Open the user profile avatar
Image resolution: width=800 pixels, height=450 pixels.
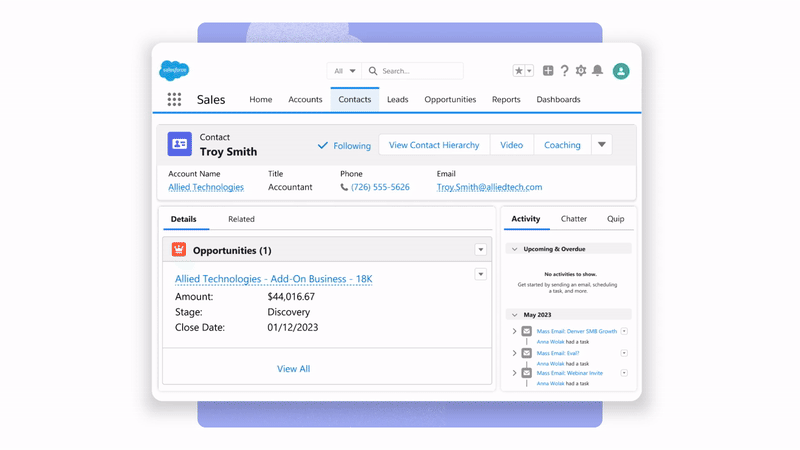pos(621,71)
